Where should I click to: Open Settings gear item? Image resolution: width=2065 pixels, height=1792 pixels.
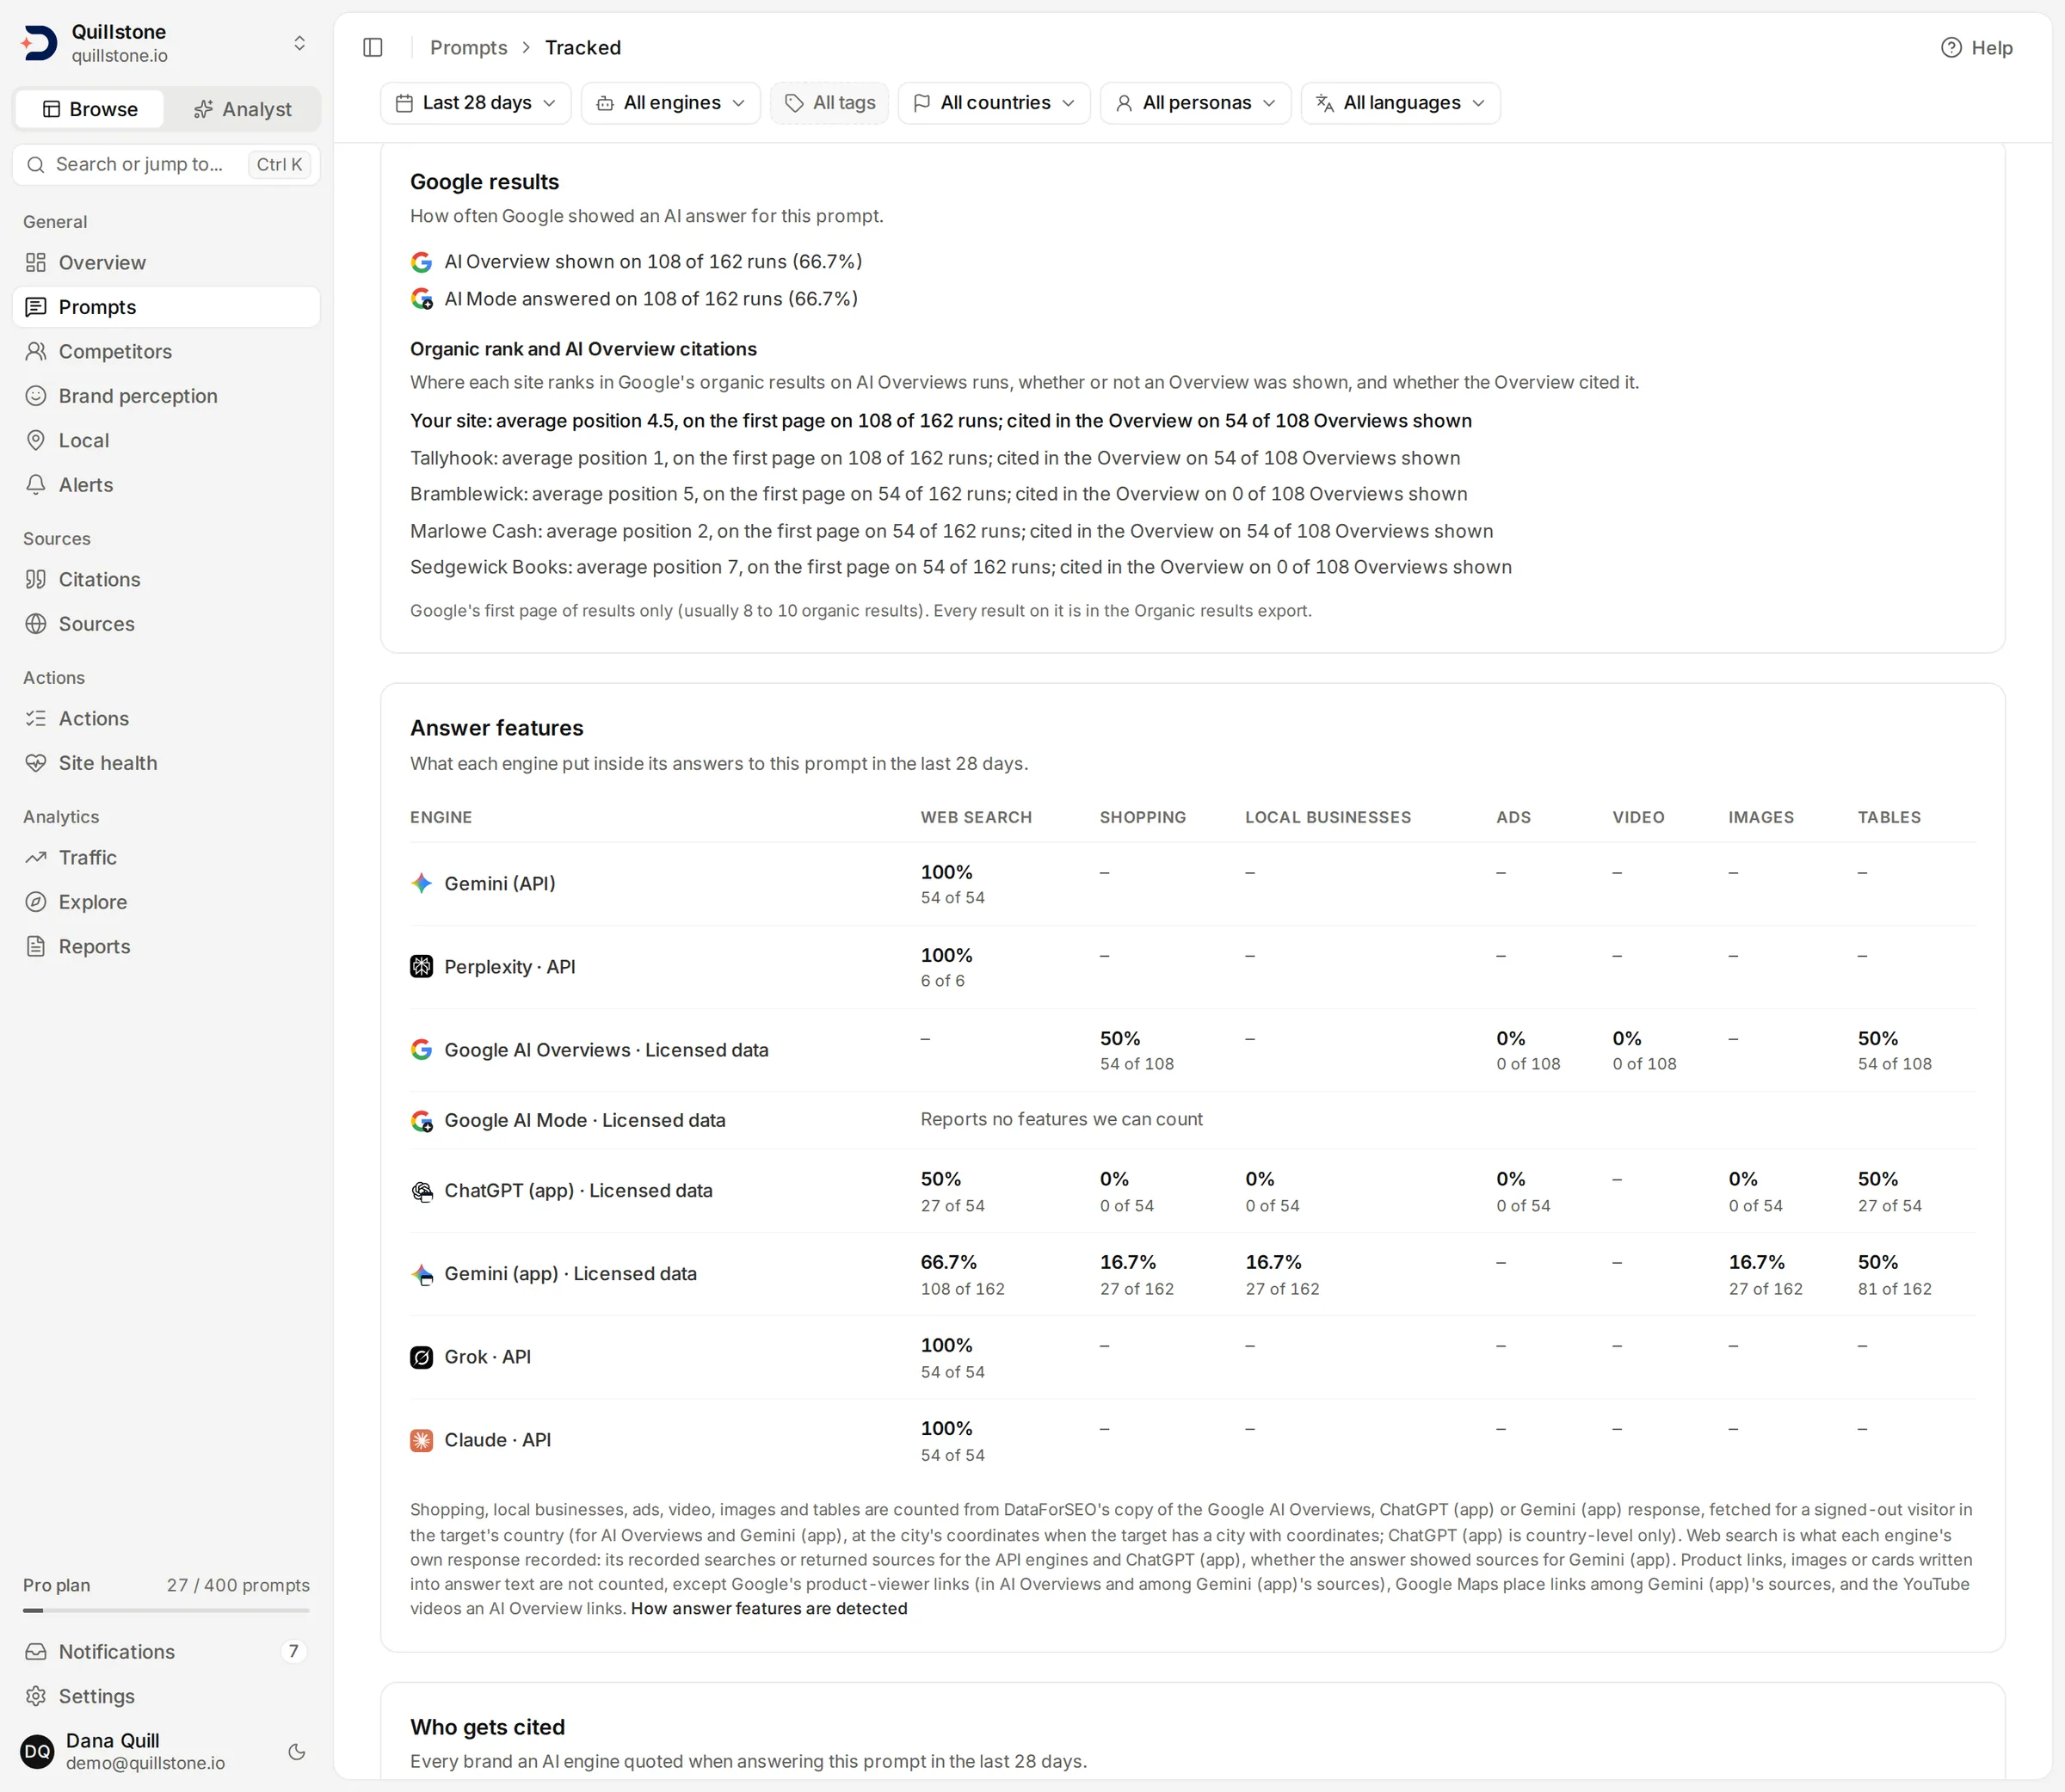click(x=166, y=1695)
